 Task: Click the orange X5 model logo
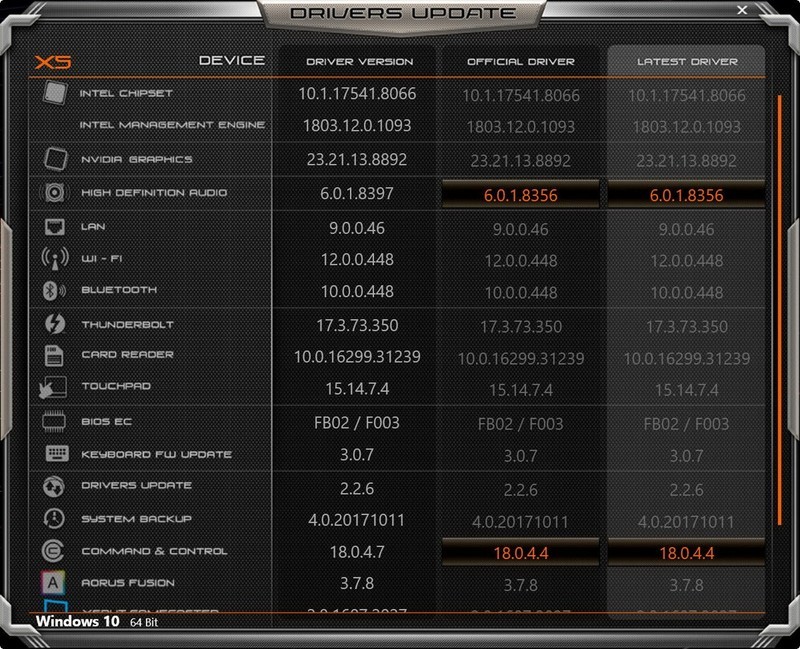click(53, 62)
